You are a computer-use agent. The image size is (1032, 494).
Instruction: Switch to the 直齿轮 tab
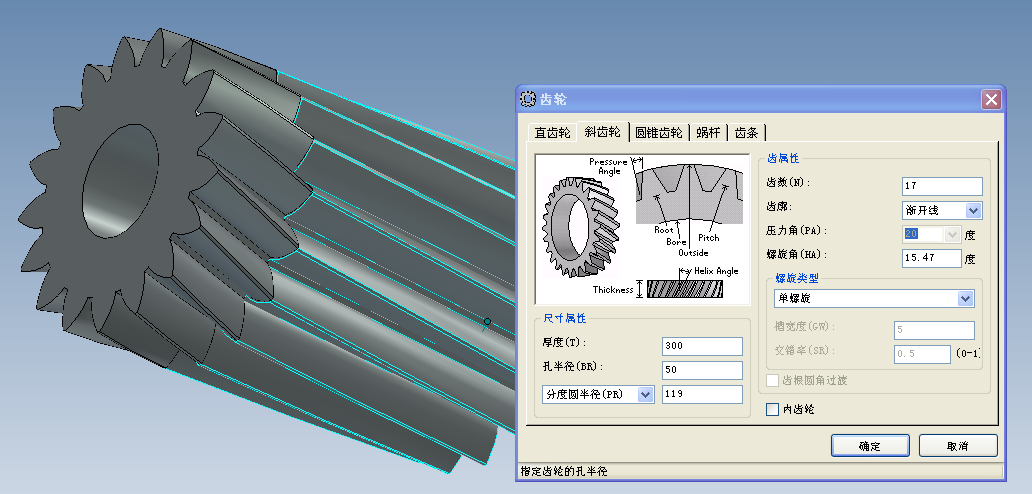(552, 132)
